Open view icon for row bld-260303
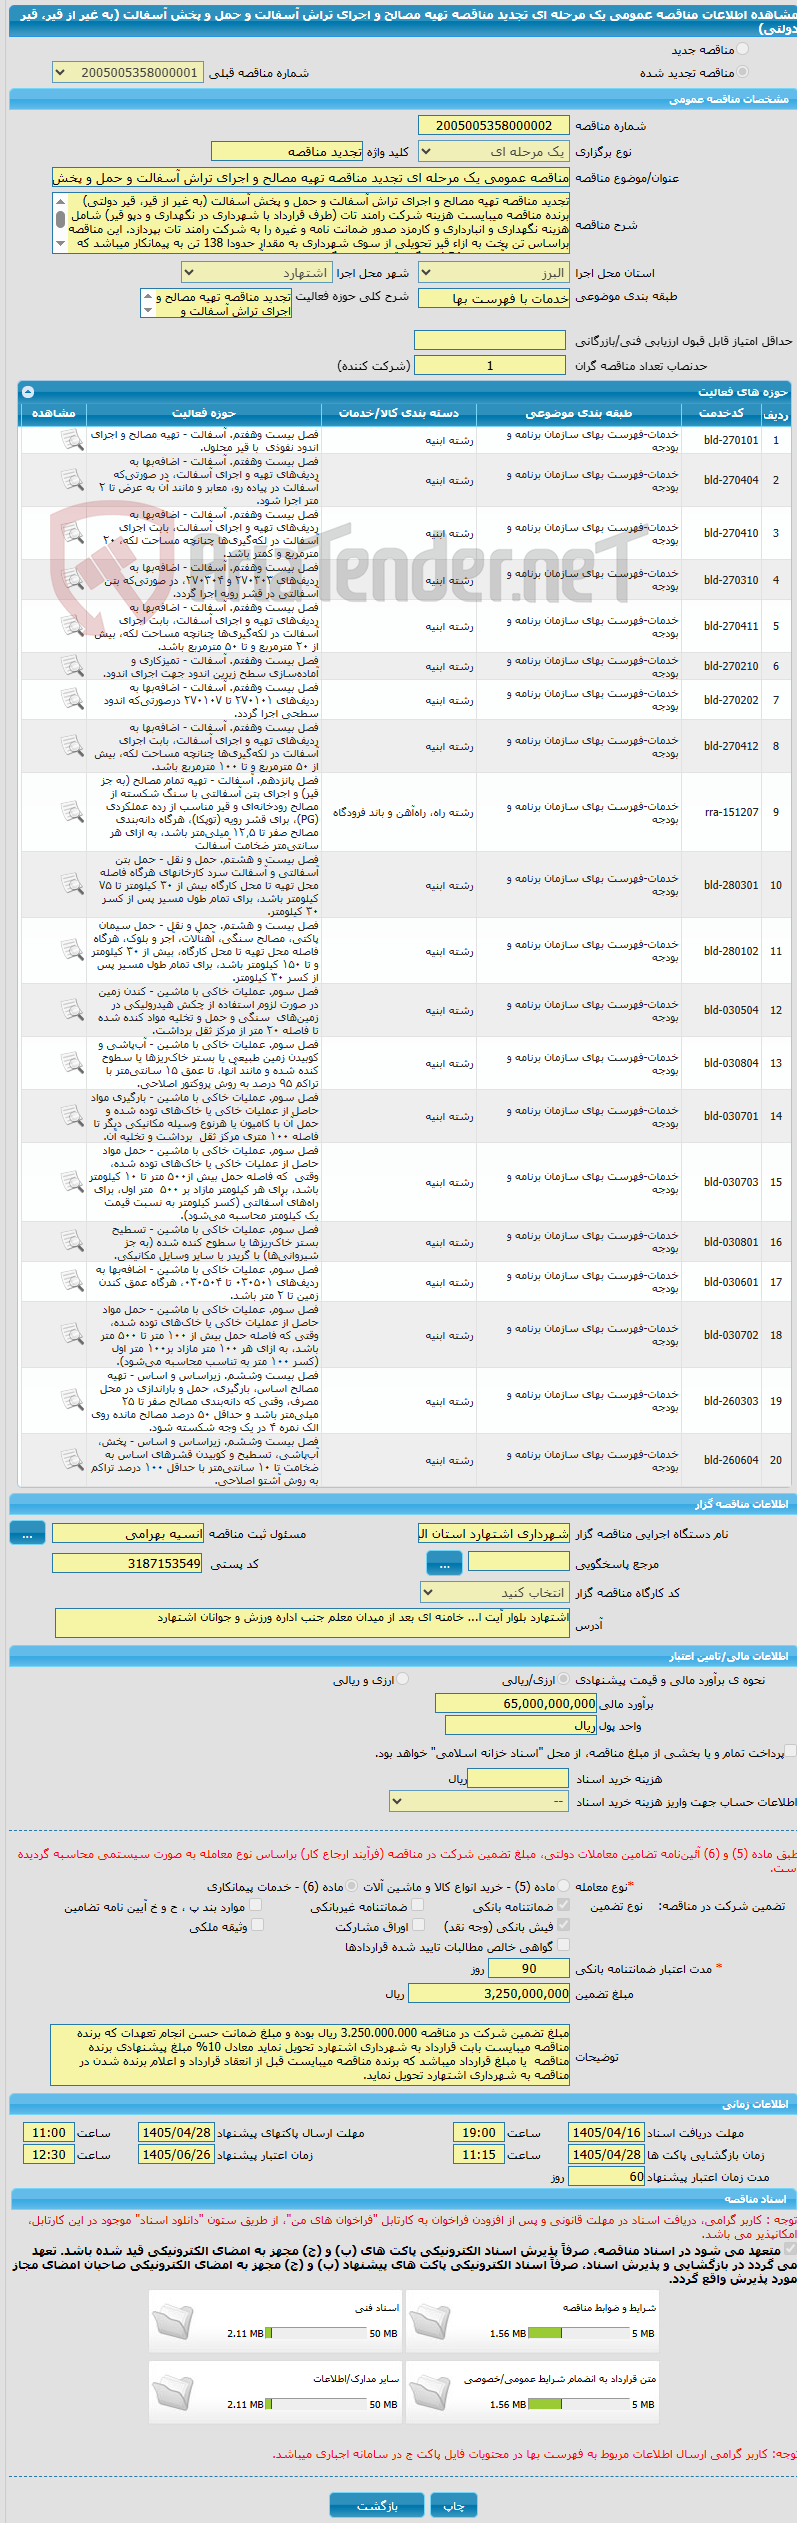 pos(71,1401)
